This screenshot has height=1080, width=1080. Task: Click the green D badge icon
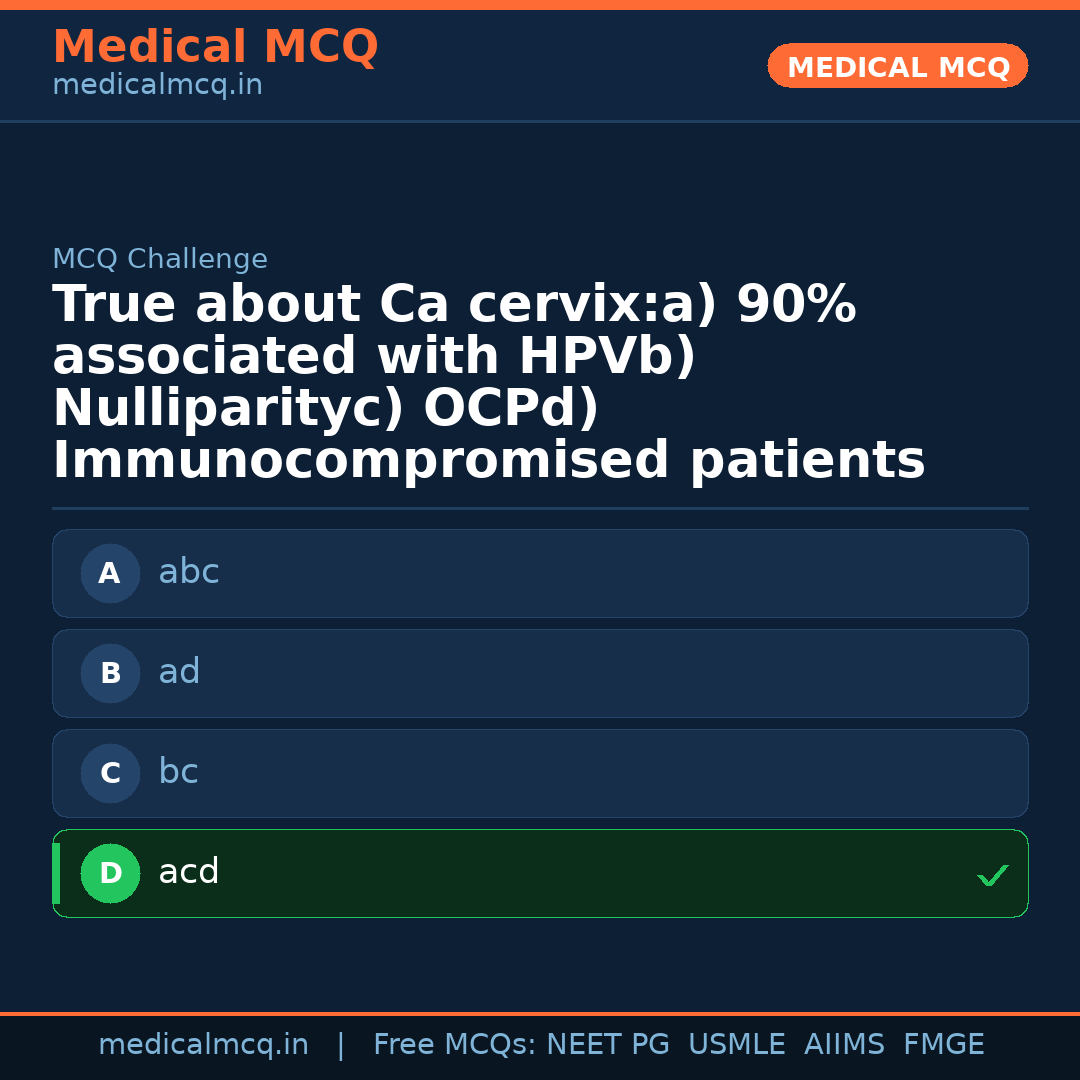[110, 873]
